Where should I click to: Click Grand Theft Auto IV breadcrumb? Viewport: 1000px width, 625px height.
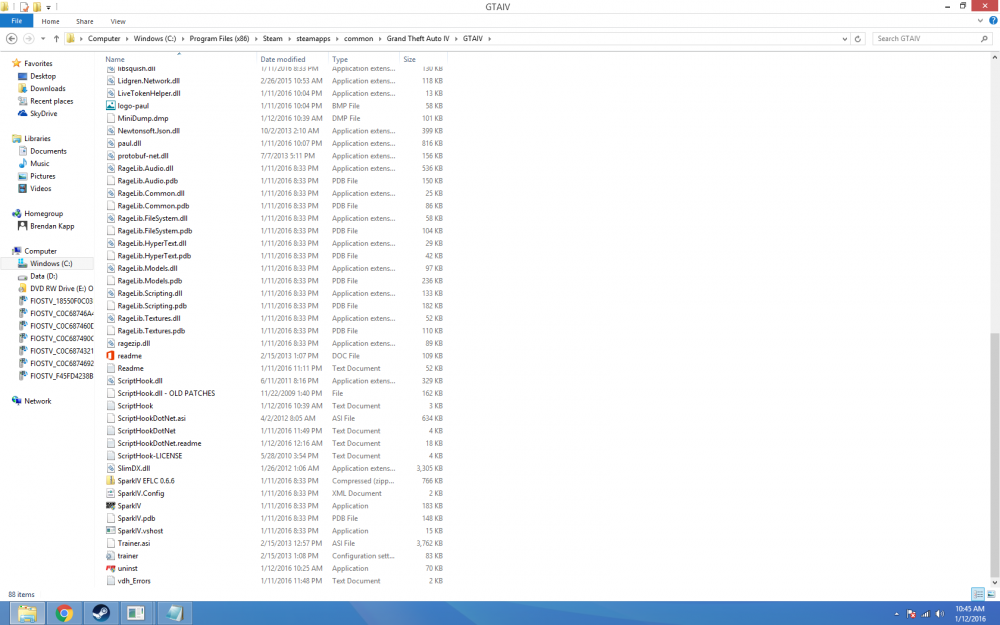tap(418, 39)
